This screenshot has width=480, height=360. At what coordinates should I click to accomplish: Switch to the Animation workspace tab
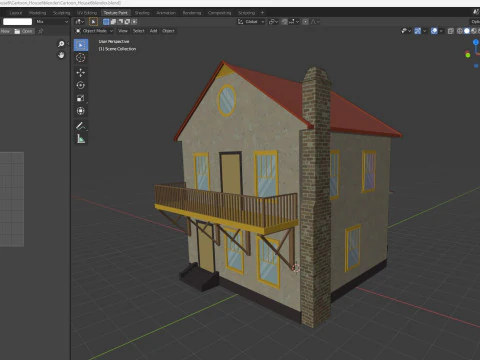(x=166, y=13)
